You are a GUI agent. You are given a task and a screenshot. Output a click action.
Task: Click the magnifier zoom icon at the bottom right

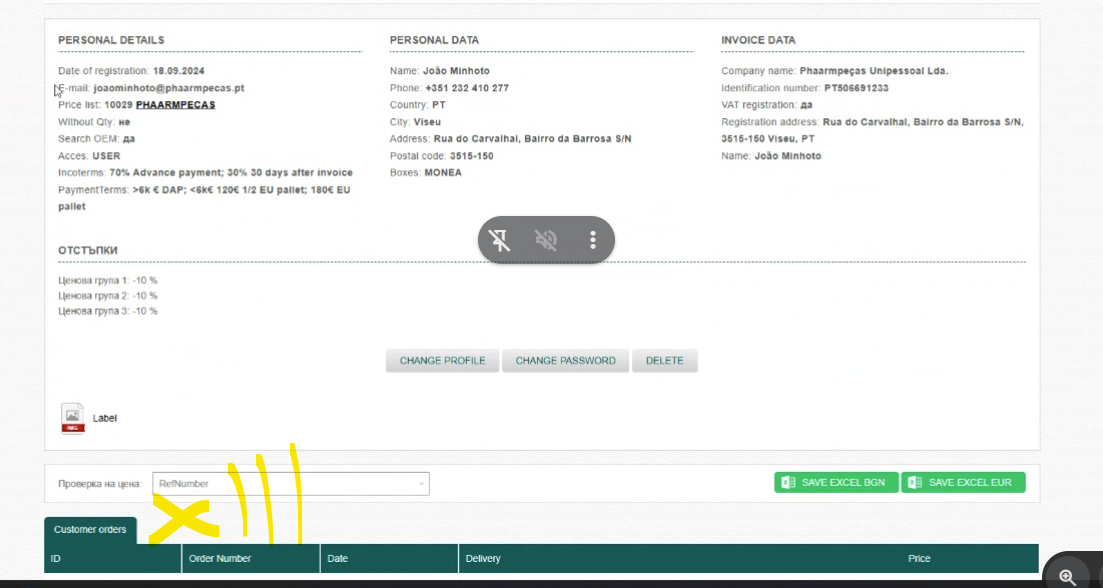pyautogui.click(x=1067, y=577)
